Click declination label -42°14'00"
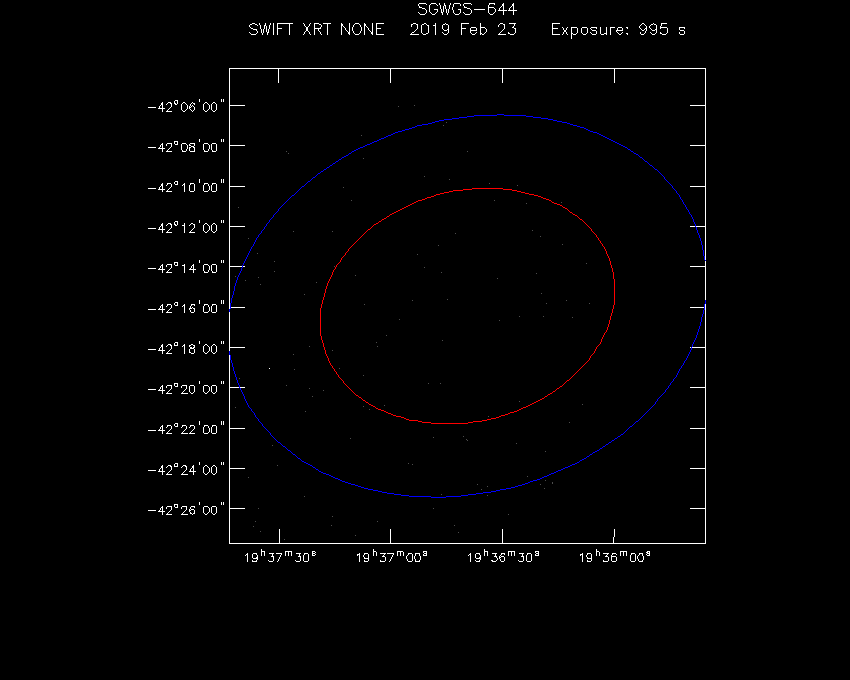The height and width of the screenshot is (680, 850). (x=186, y=268)
